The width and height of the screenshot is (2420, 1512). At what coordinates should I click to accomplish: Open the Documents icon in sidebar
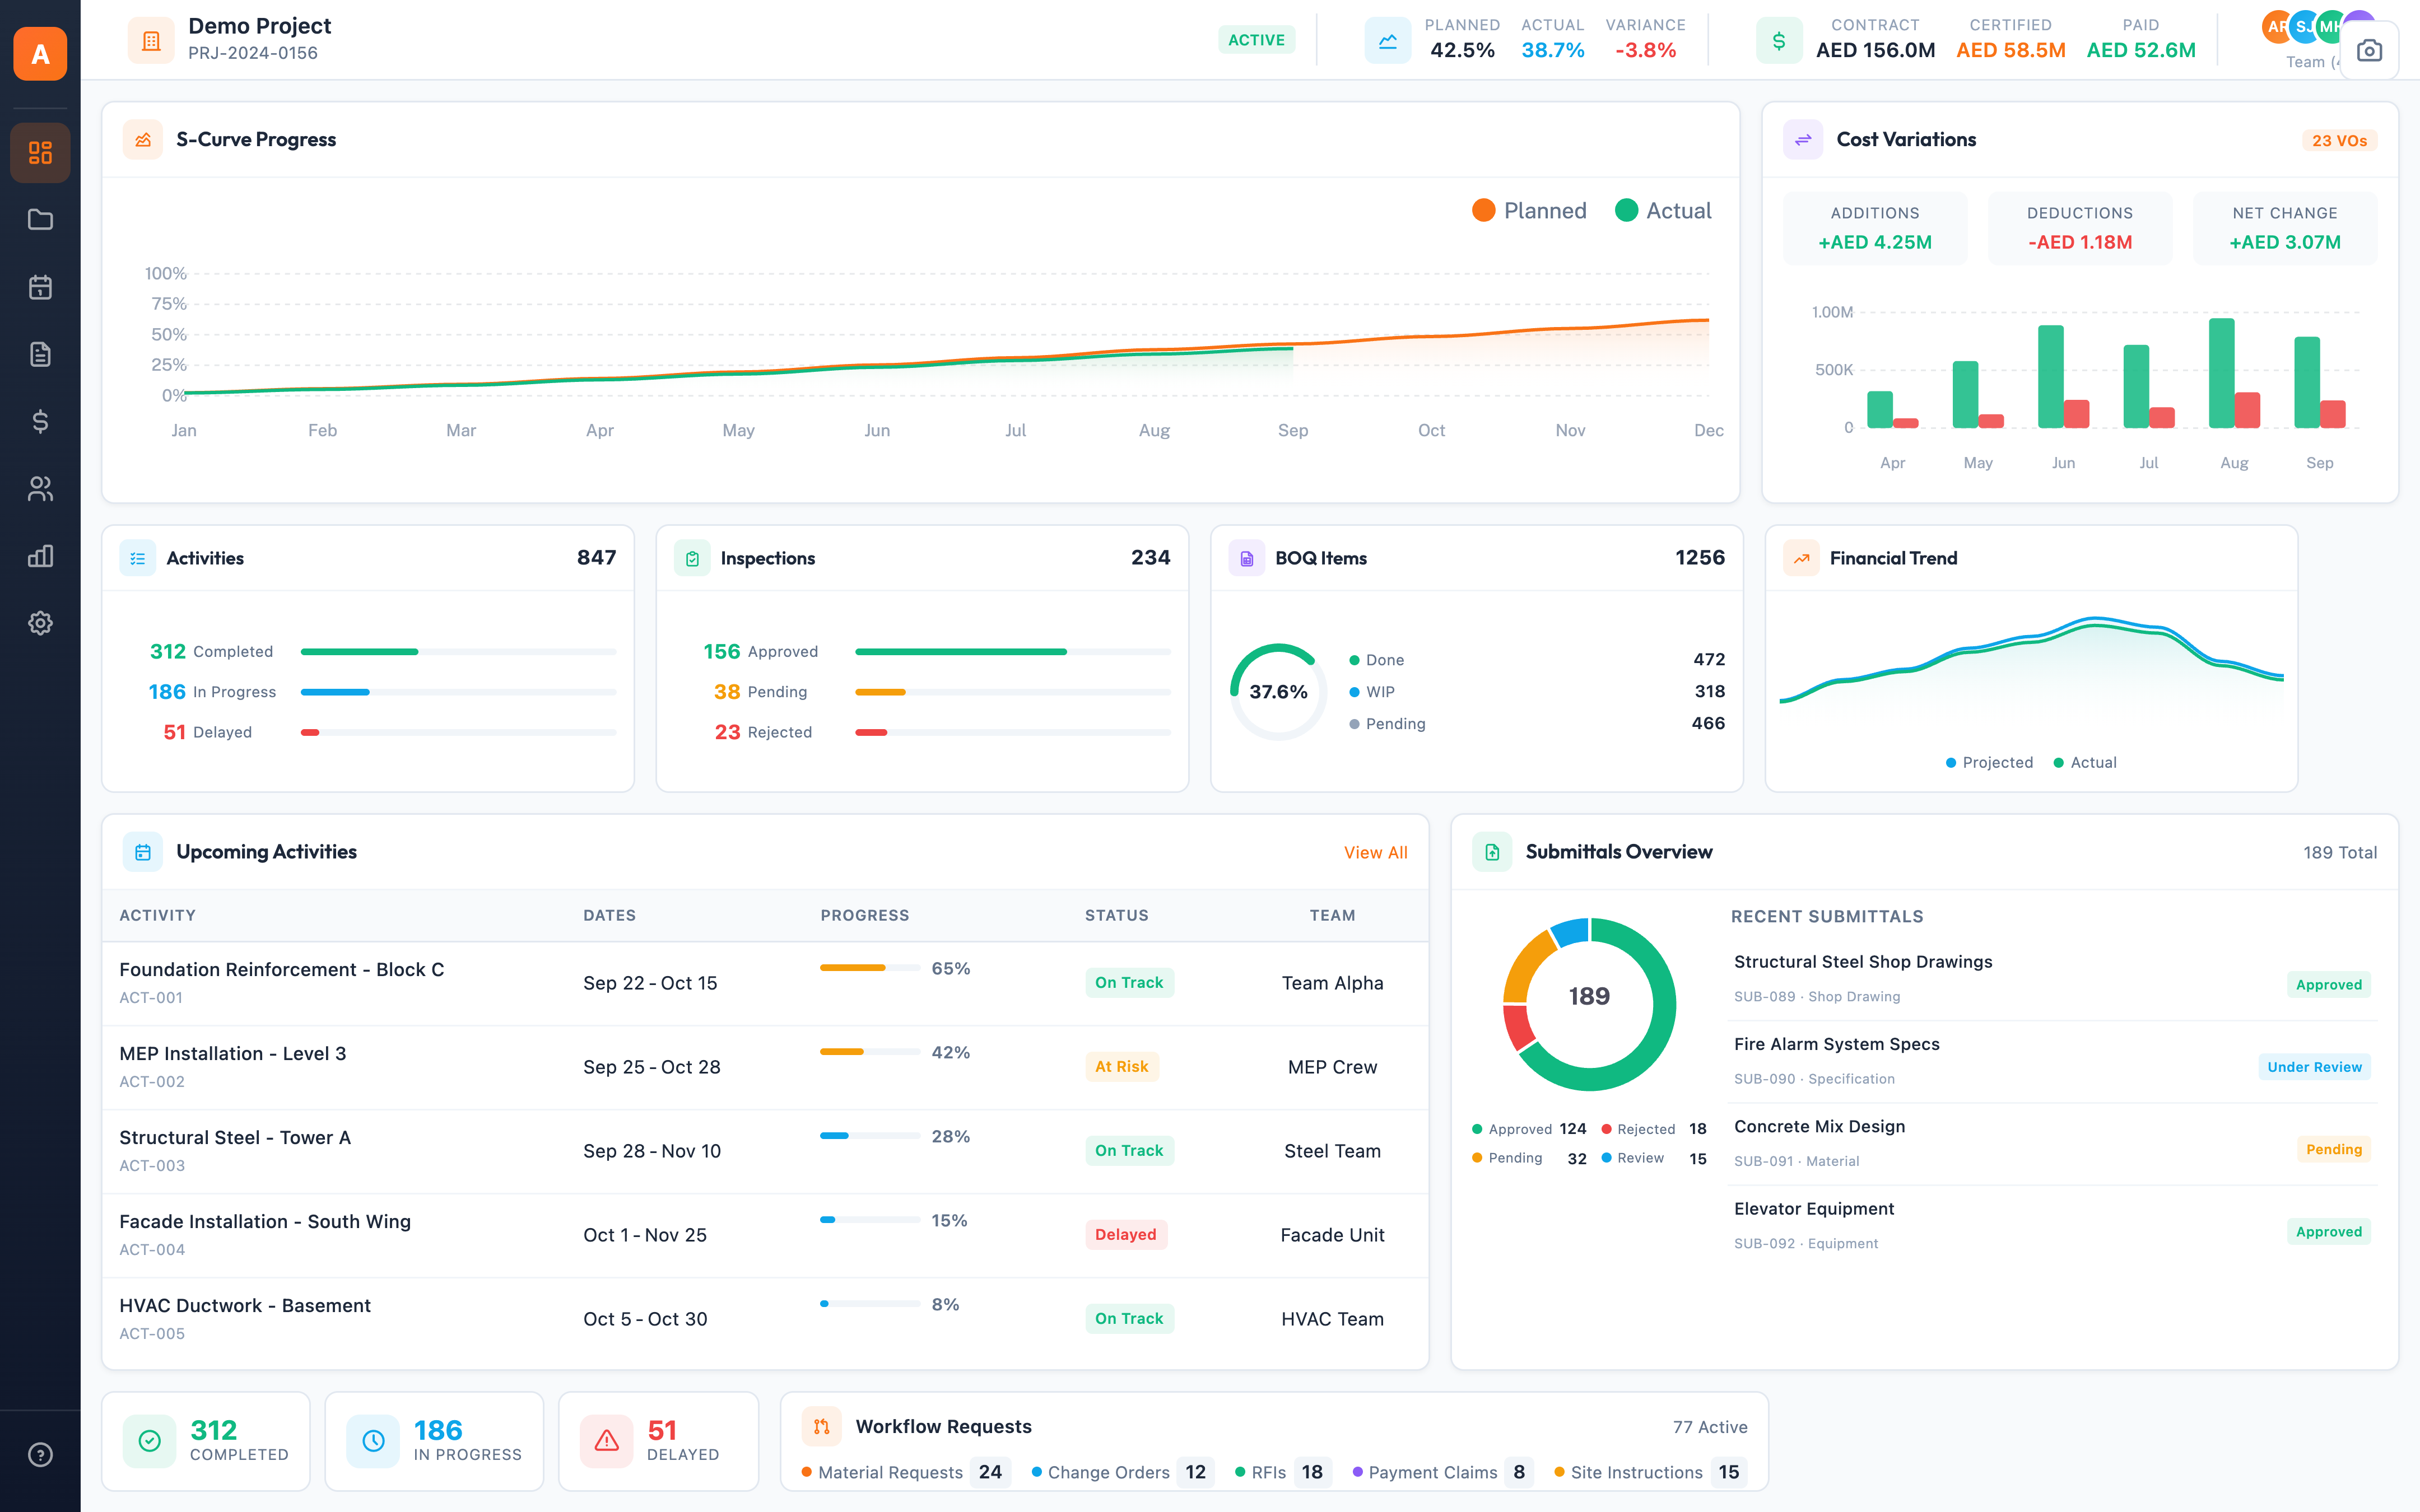click(x=40, y=354)
